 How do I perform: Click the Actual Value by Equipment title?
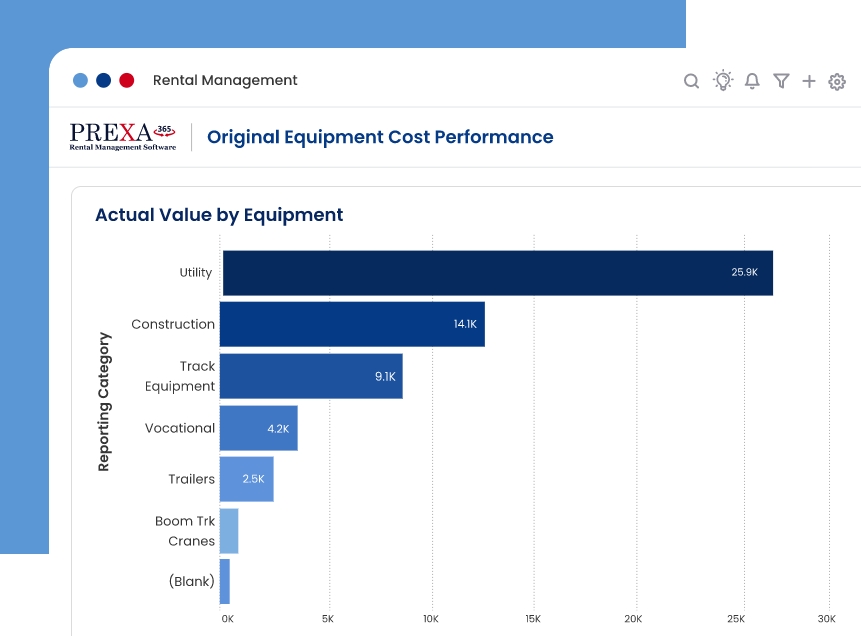click(x=218, y=215)
